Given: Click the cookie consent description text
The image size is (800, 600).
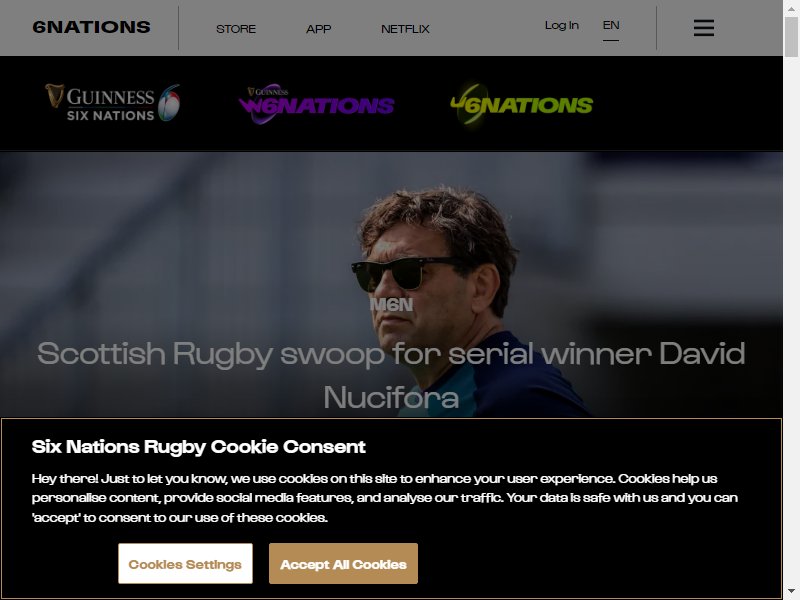Looking at the screenshot, I should [x=385, y=498].
